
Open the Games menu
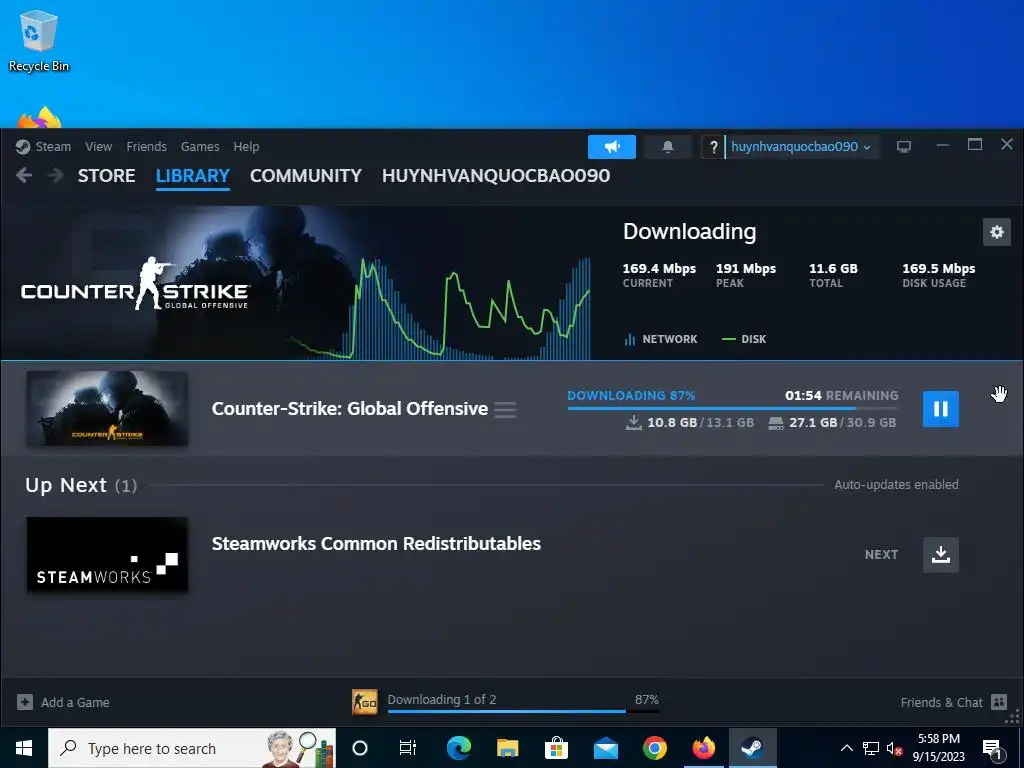(200, 147)
